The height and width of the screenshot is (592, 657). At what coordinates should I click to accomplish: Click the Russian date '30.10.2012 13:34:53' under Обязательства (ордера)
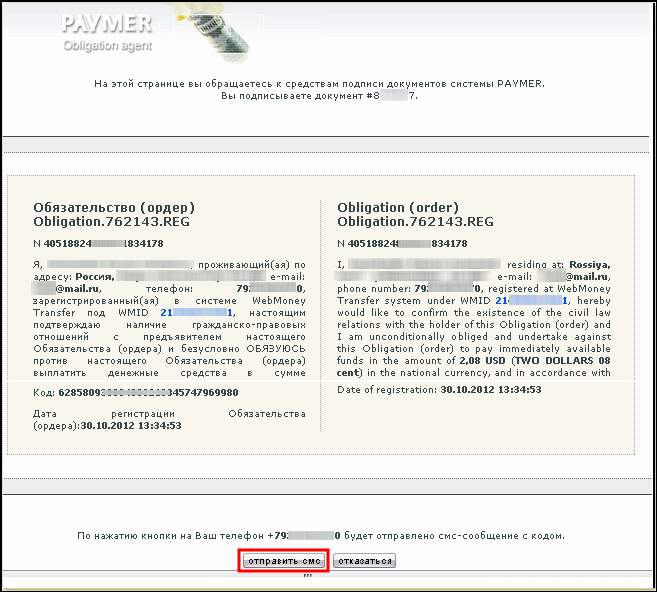pos(131,426)
